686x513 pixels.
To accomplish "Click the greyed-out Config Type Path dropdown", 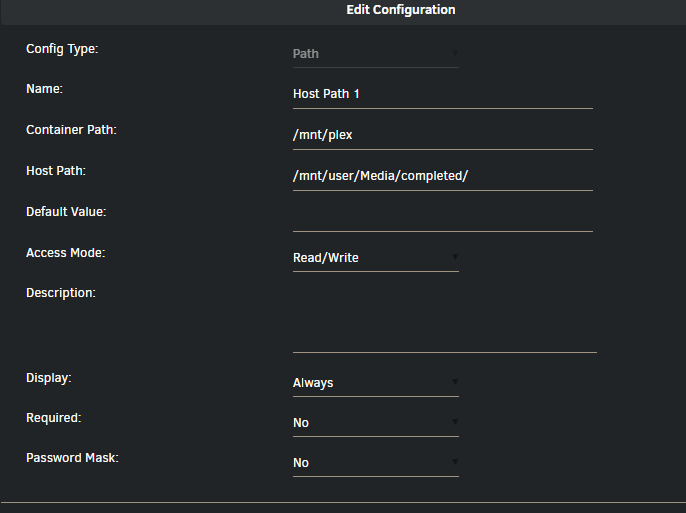I will pyautogui.click(x=375, y=54).
